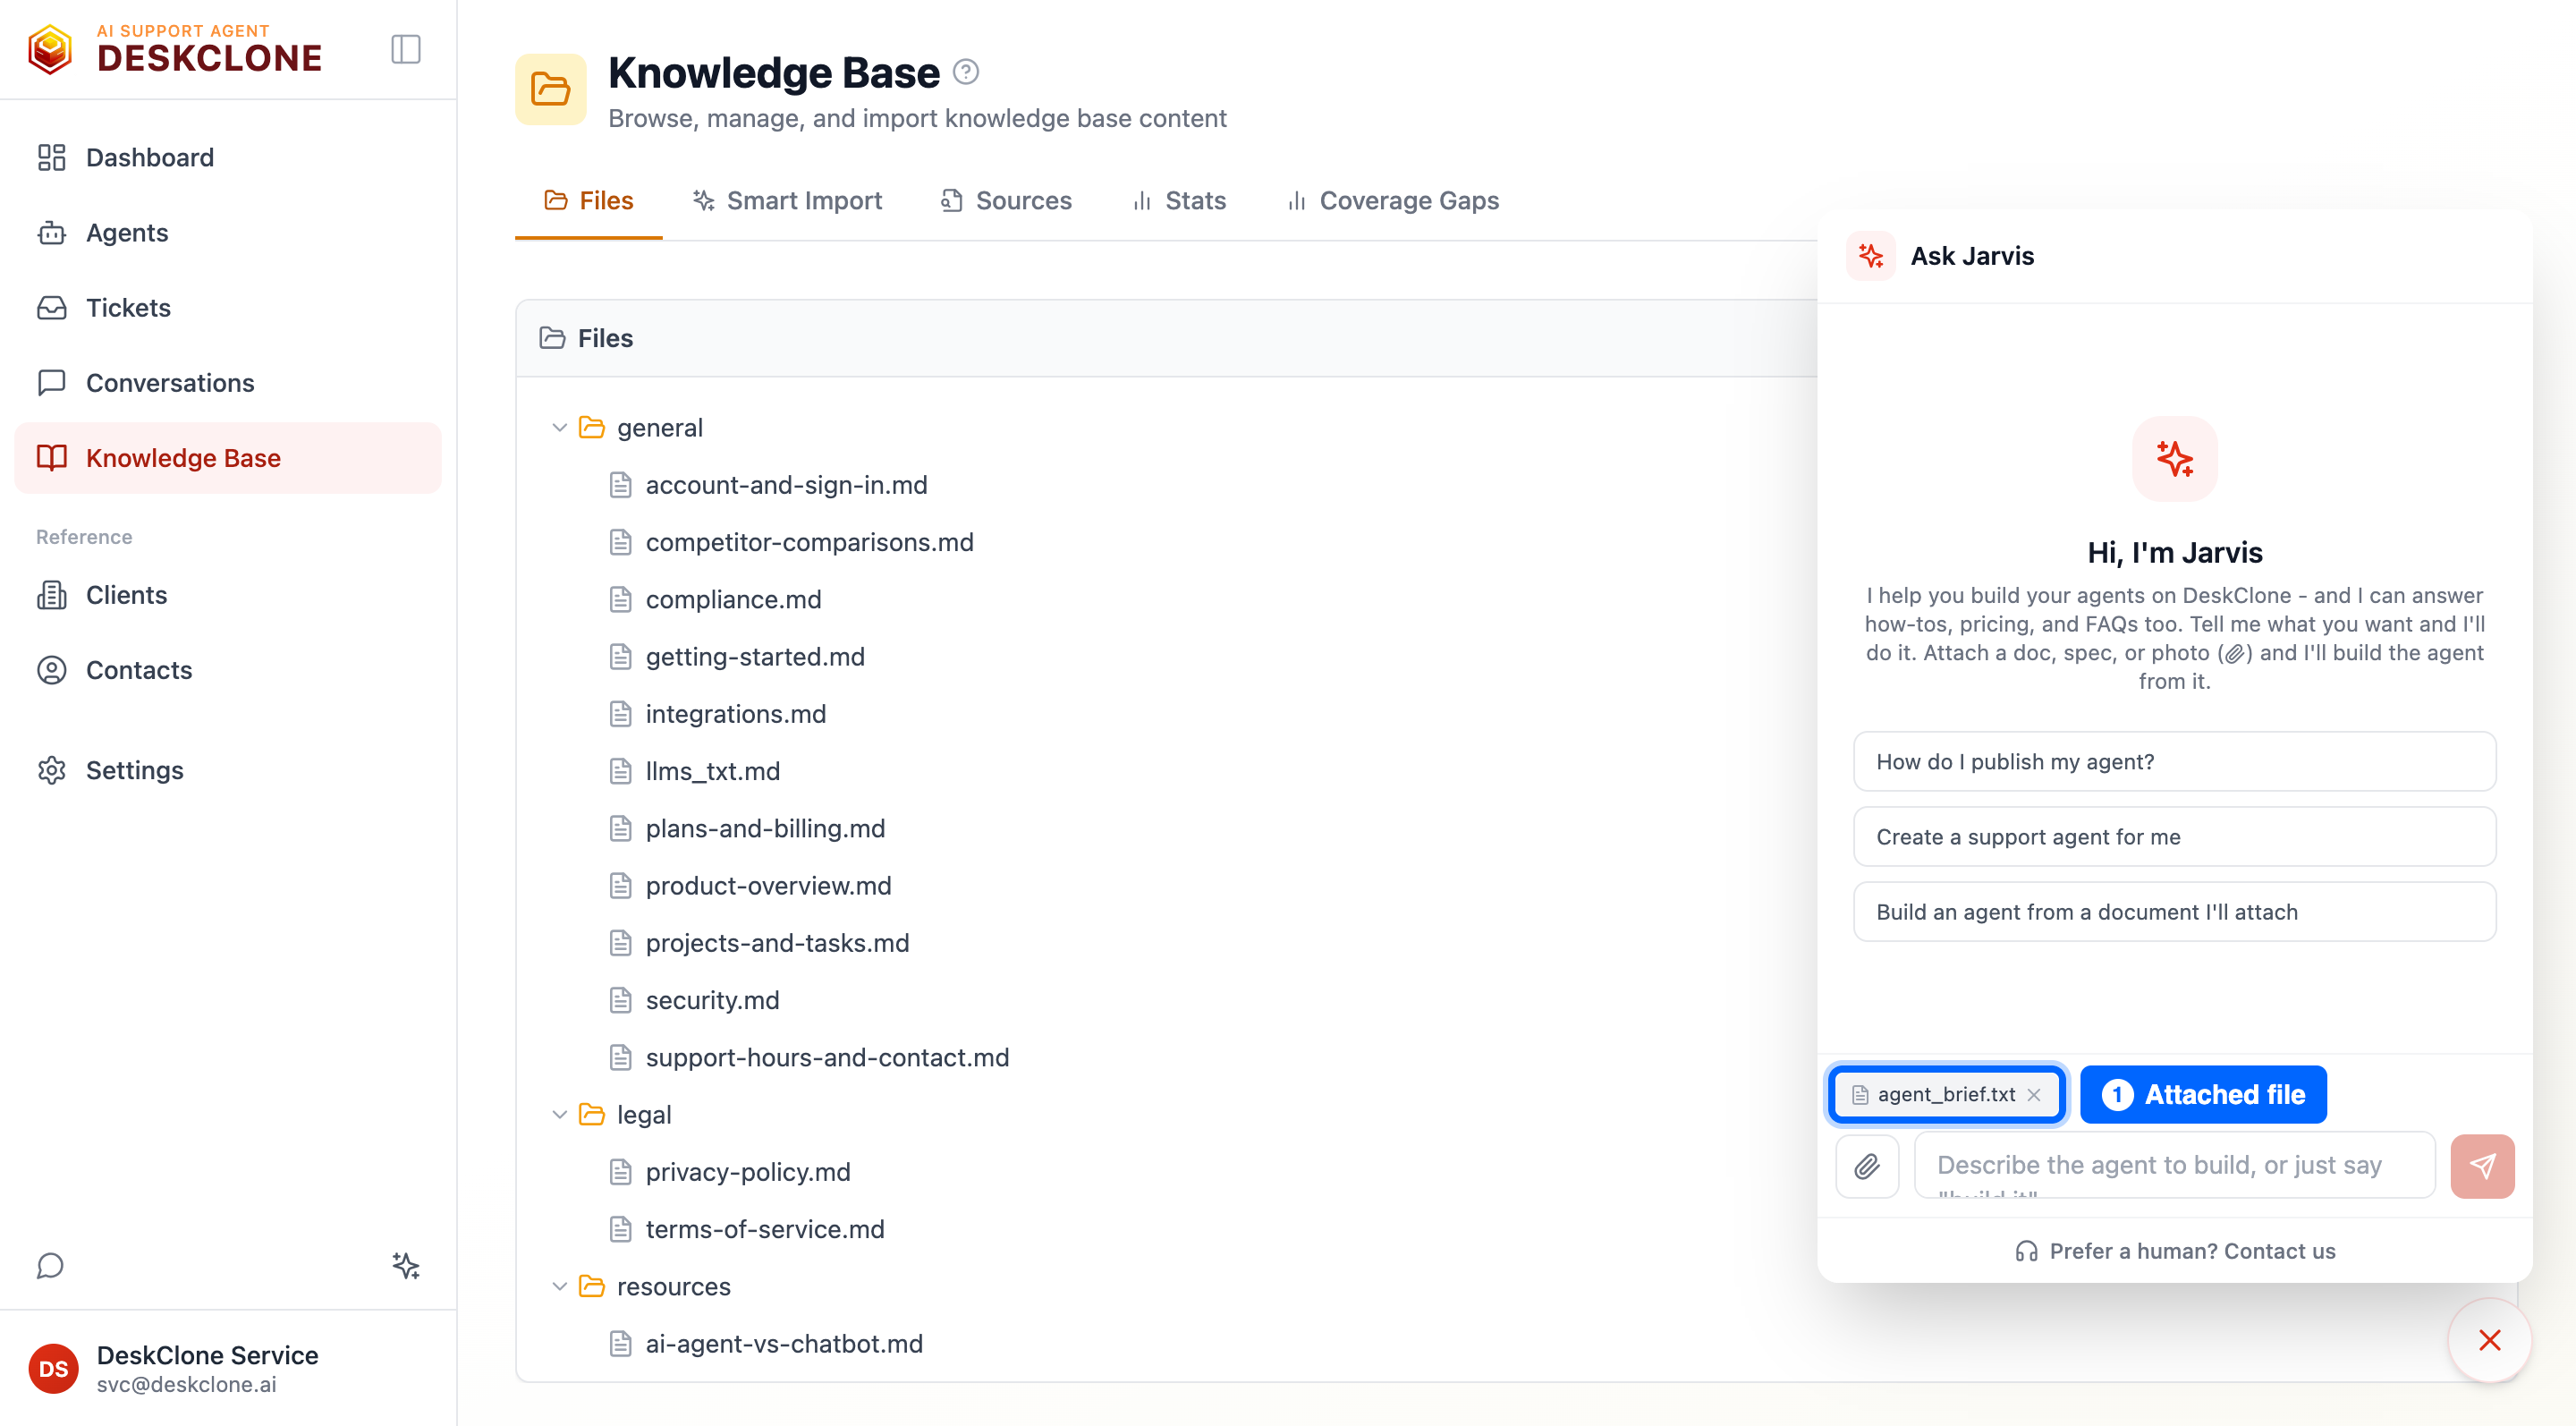Open getting-started.md
Screen dimensions: 2576x1426
coord(755,656)
